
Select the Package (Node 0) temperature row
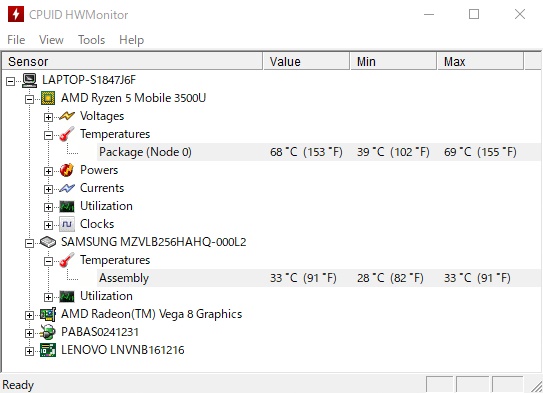tap(319, 152)
